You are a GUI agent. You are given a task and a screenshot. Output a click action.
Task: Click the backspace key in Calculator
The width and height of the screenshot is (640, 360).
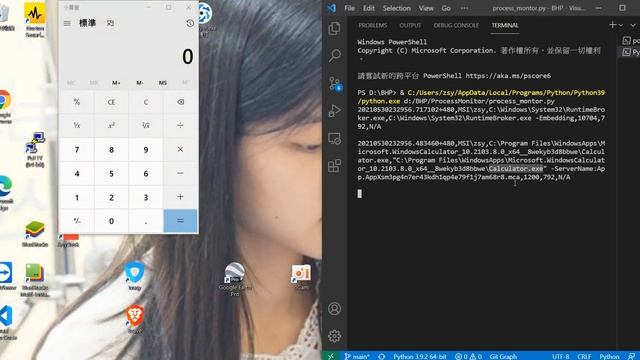[x=180, y=102]
